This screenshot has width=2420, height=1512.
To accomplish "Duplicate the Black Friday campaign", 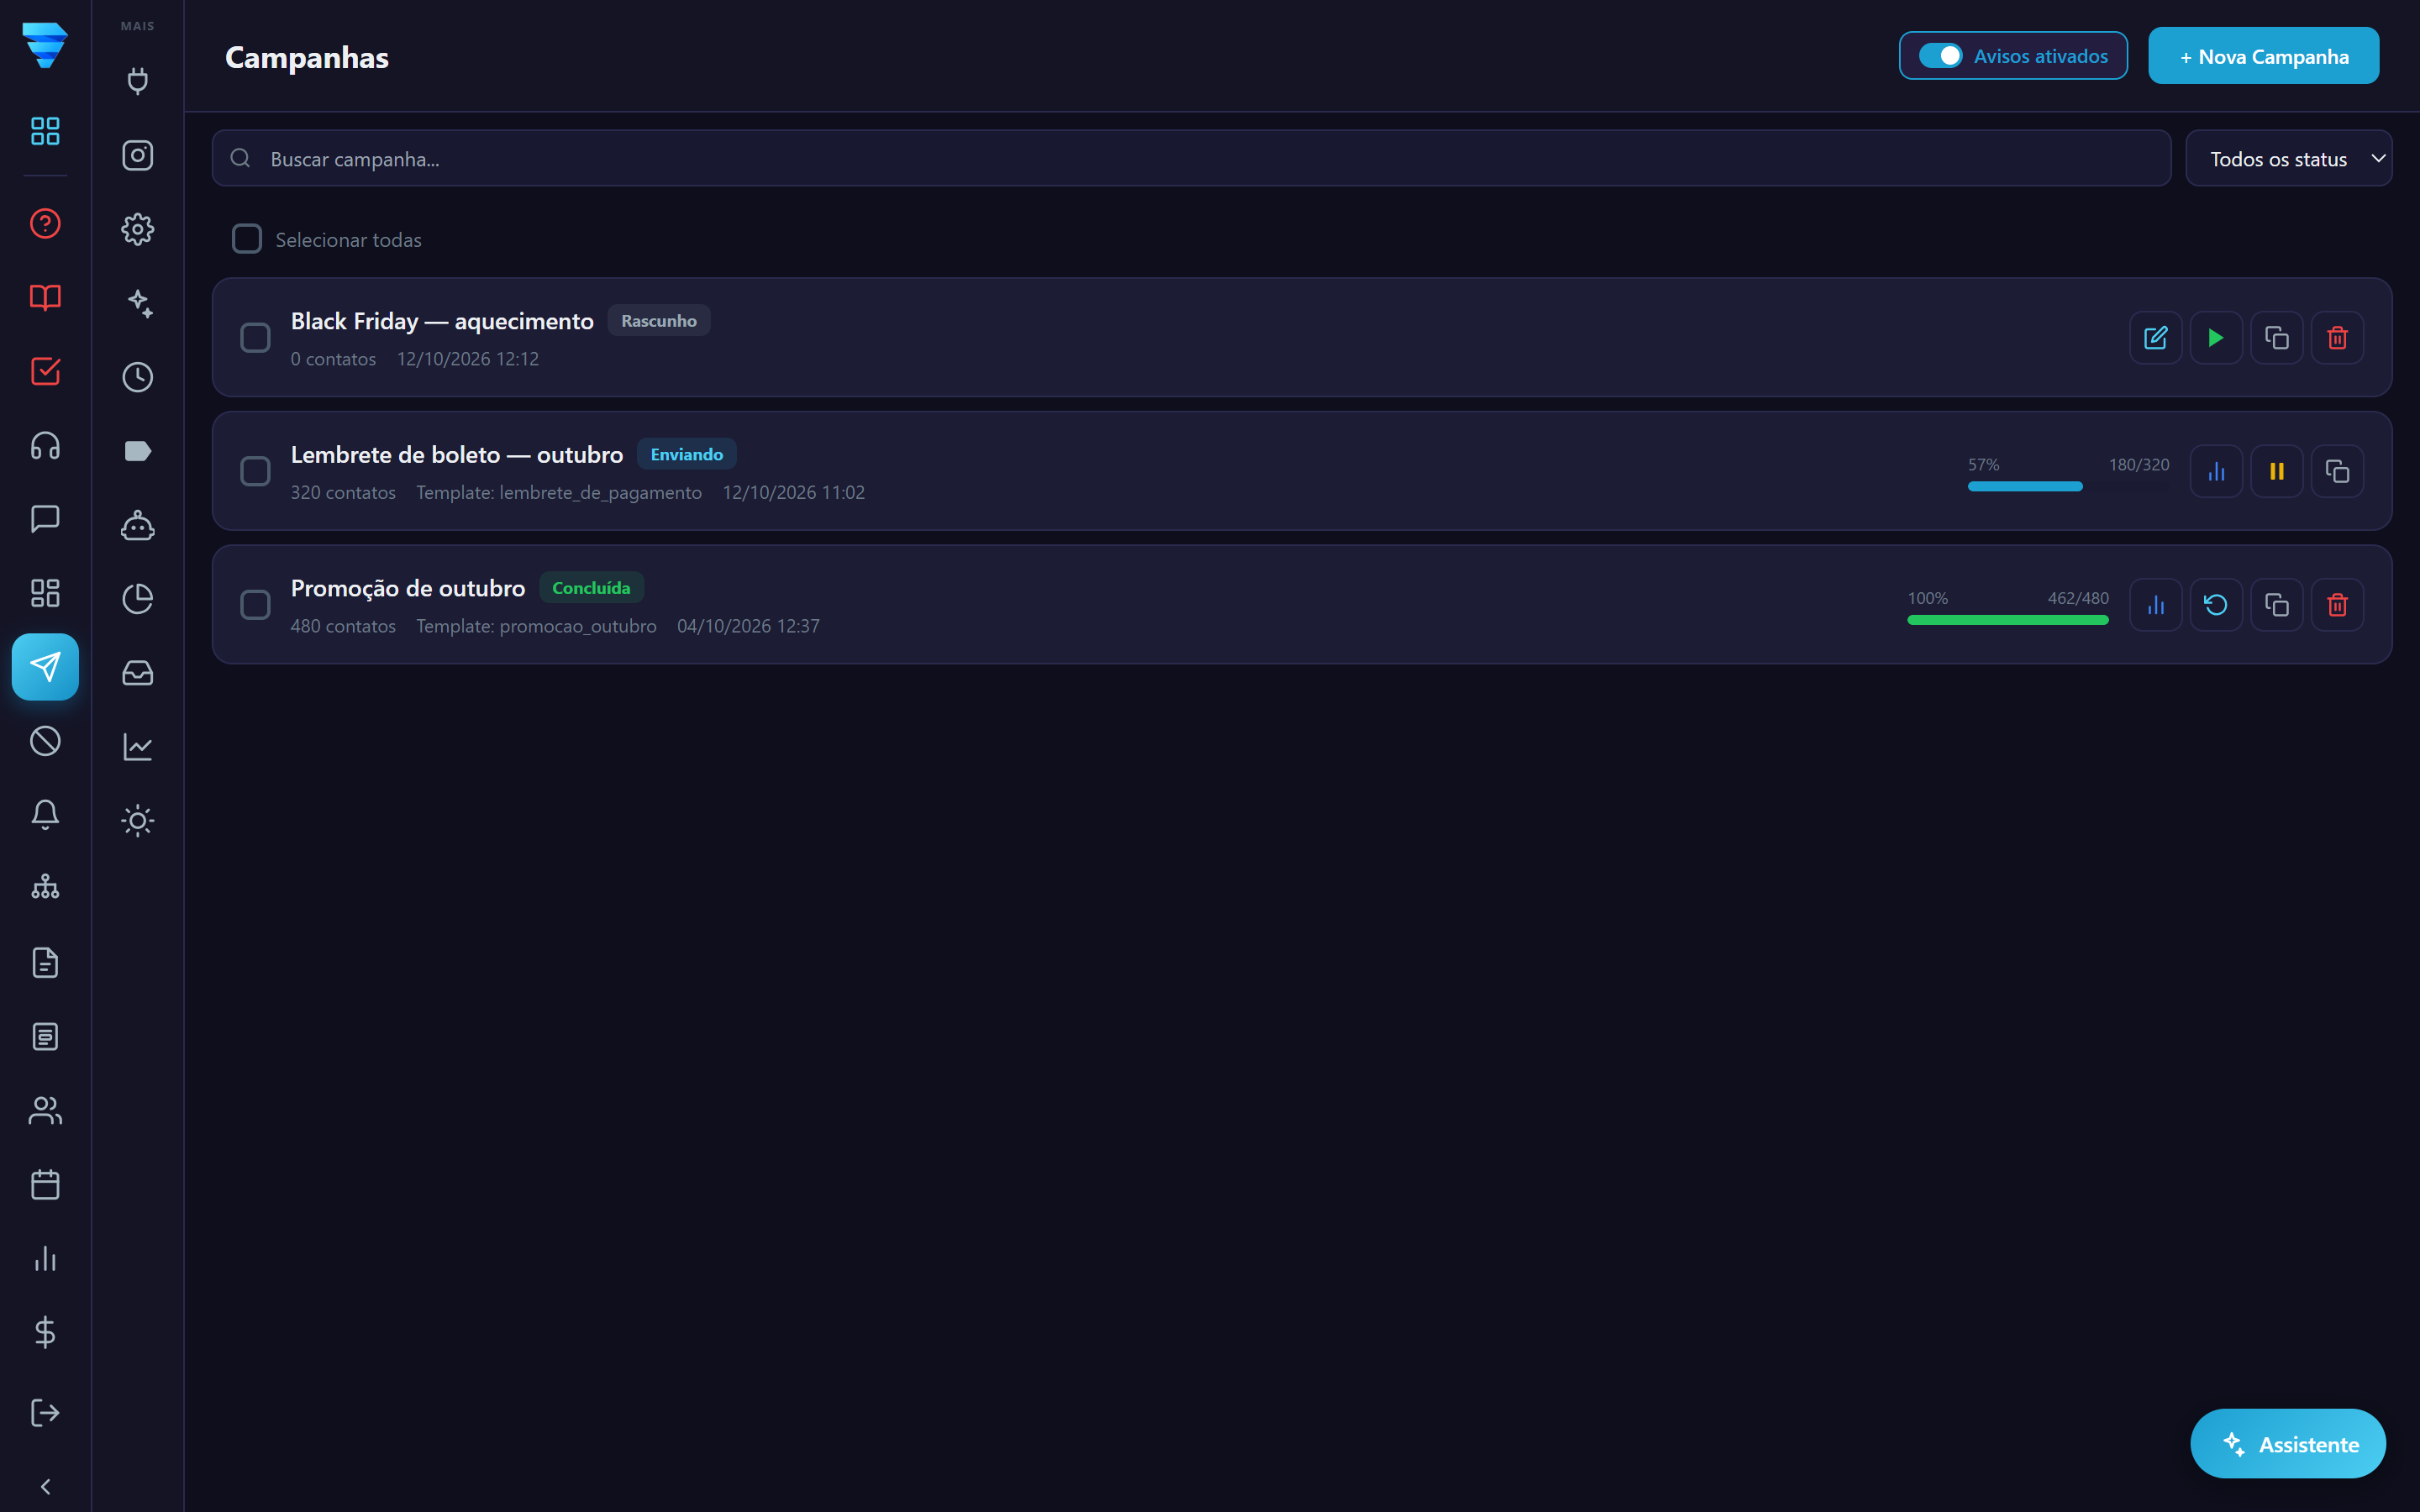I will click(x=2276, y=338).
